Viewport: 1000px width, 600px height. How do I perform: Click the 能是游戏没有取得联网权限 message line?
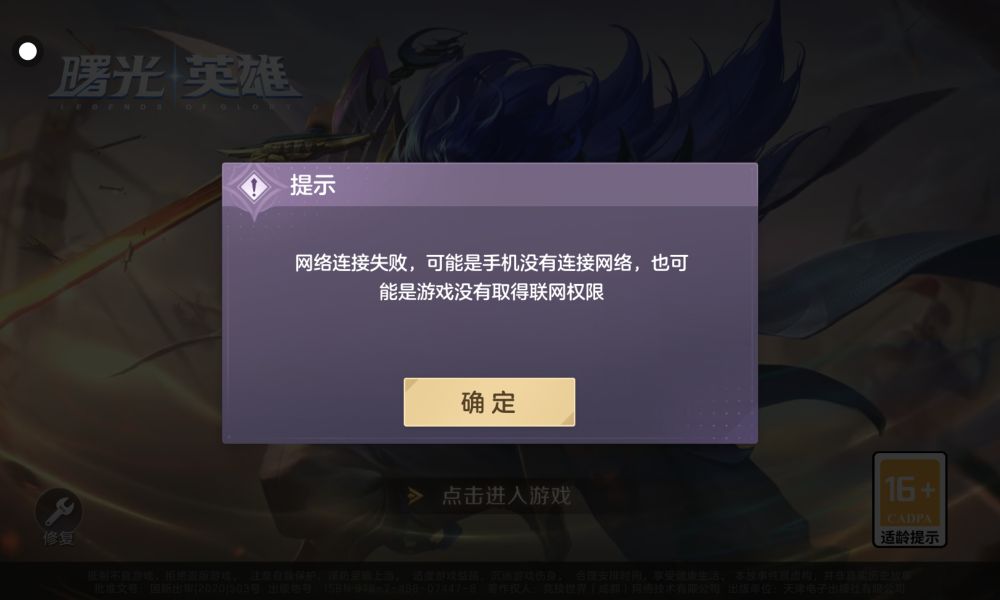point(491,292)
